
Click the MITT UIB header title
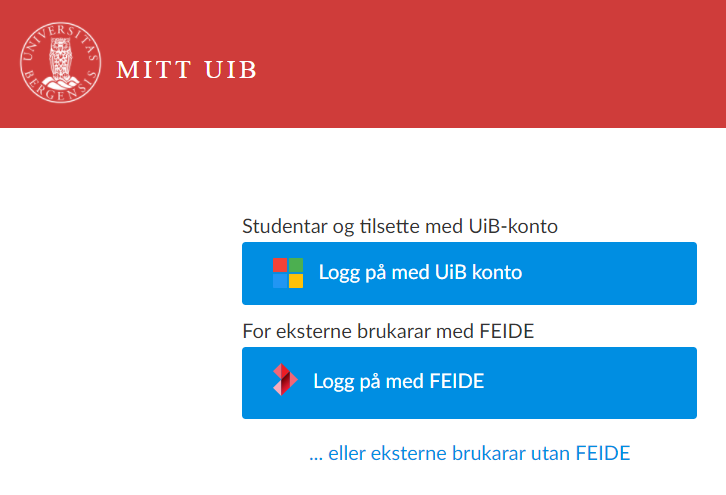(187, 69)
